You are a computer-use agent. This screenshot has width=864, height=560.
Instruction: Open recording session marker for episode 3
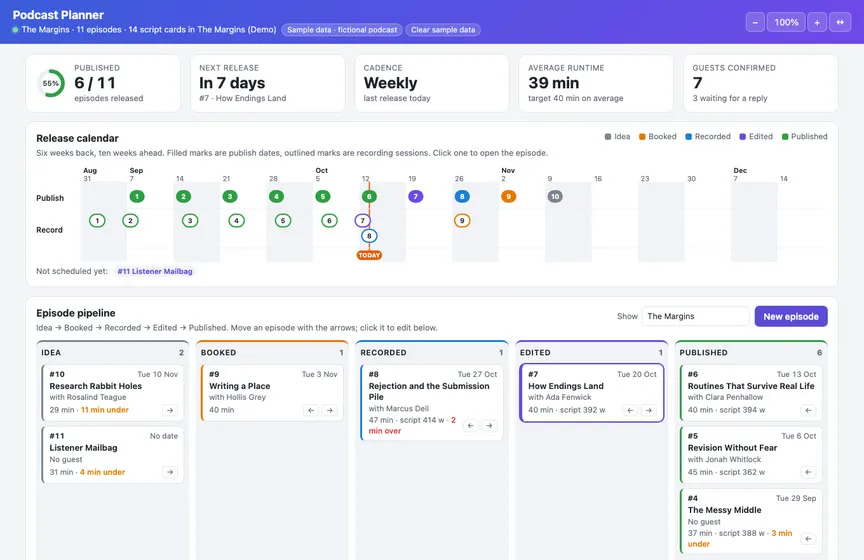(190, 220)
